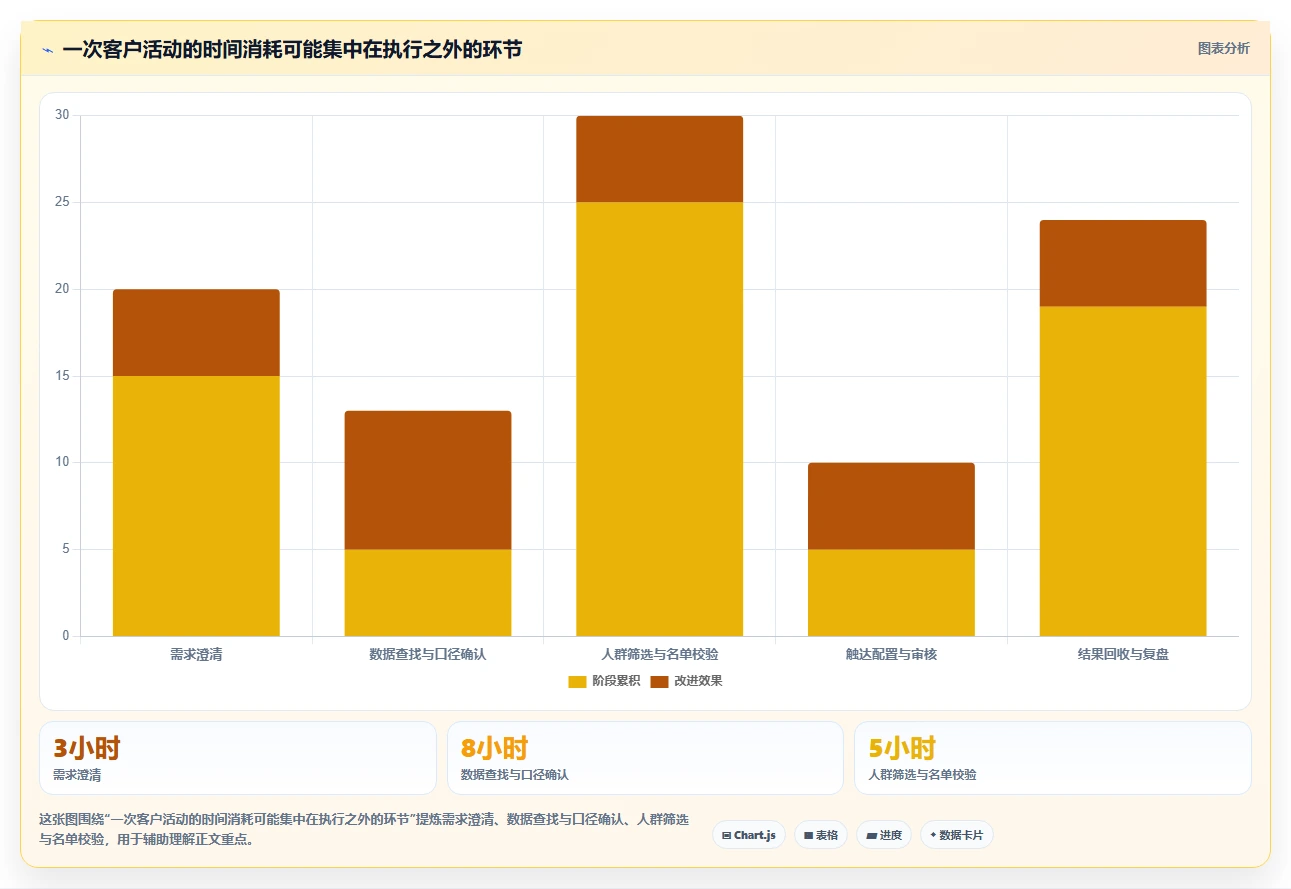Click the 阶段累积 legend label text
The height and width of the screenshot is (889, 1291).
coord(615,681)
